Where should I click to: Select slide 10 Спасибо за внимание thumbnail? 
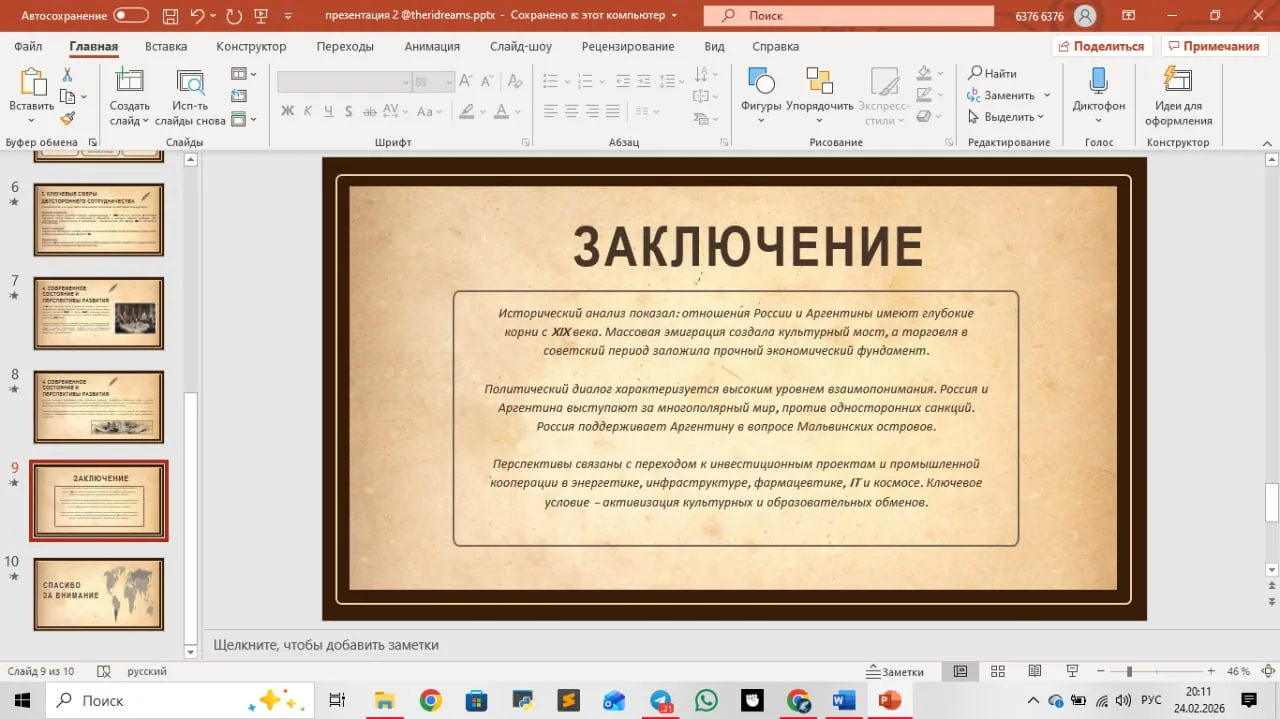tap(98, 595)
